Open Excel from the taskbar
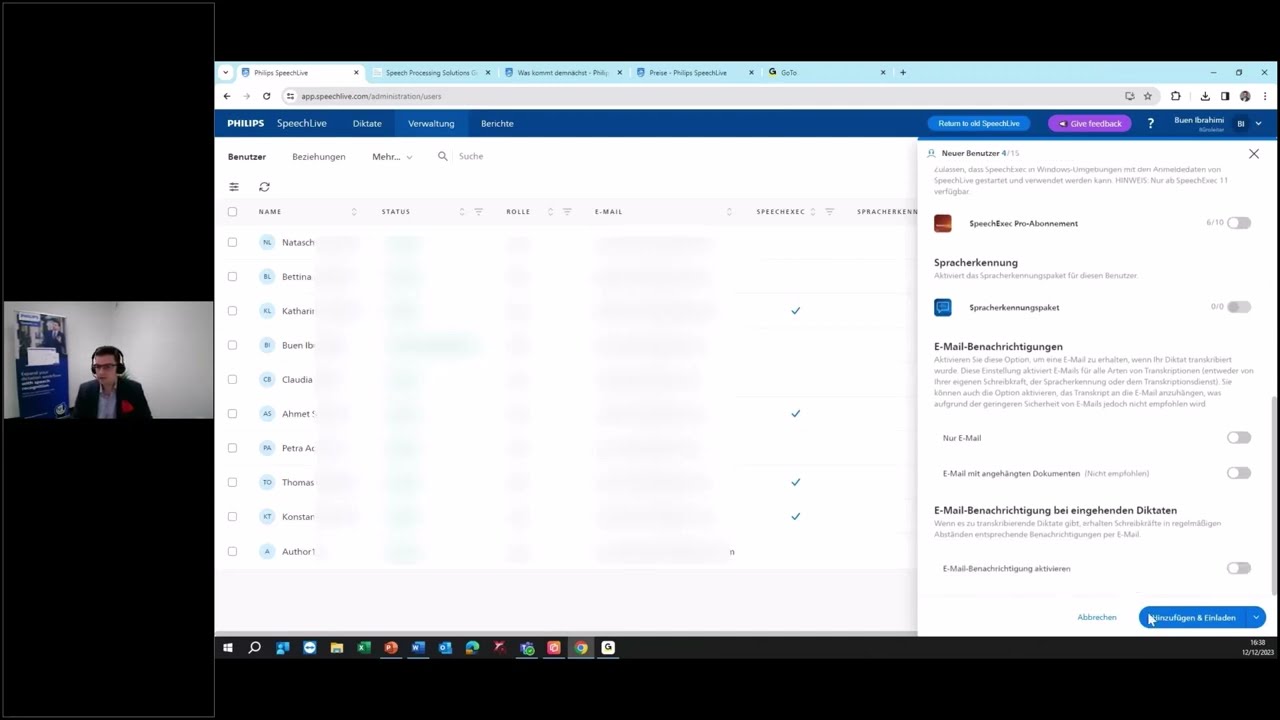 (x=364, y=648)
